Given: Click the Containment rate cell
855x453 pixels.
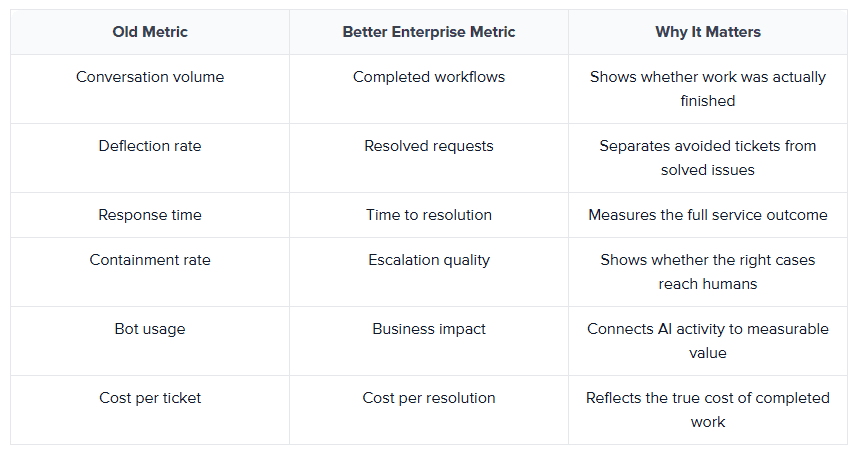Looking at the screenshot, I should point(150,272).
